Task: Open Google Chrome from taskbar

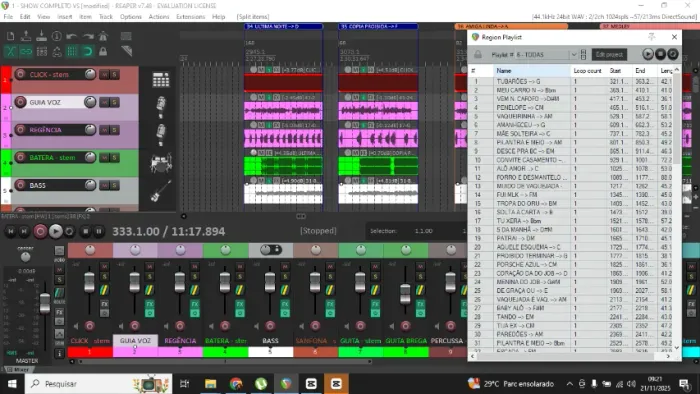Action: click(236, 384)
